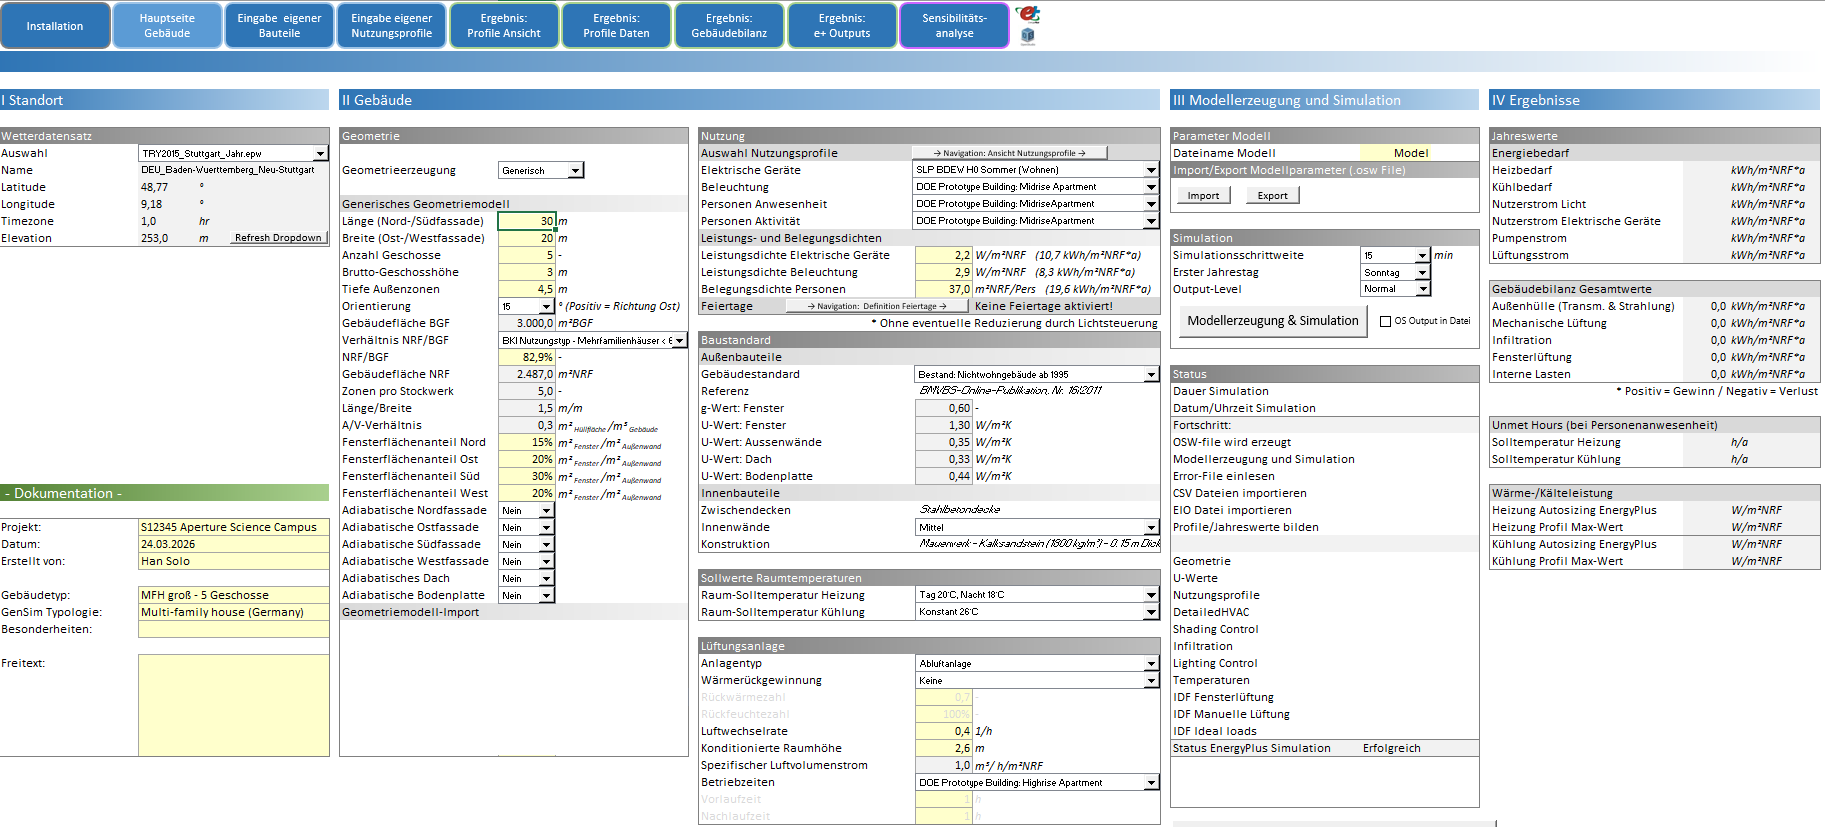Click the Heizung Autosizing EnergyPlus row
Screen dimensions: 1825x827
[x=1654, y=510]
